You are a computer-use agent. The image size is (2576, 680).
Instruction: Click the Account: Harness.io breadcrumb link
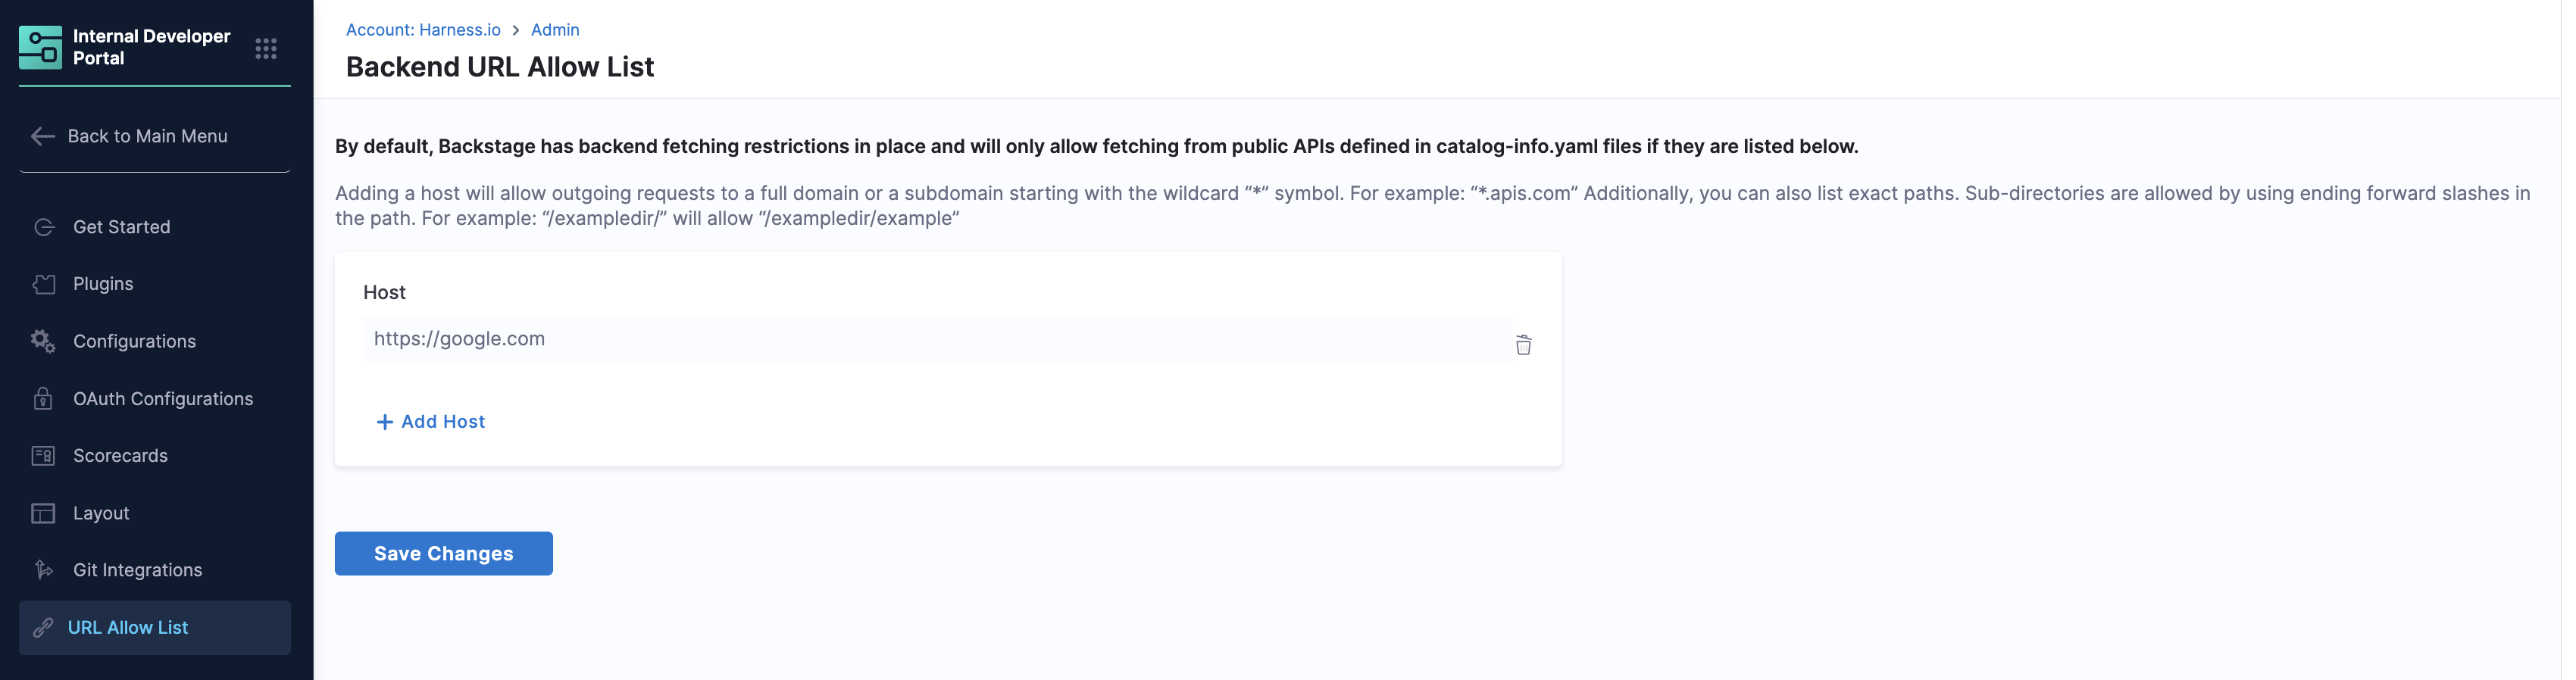pyautogui.click(x=423, y=30)
